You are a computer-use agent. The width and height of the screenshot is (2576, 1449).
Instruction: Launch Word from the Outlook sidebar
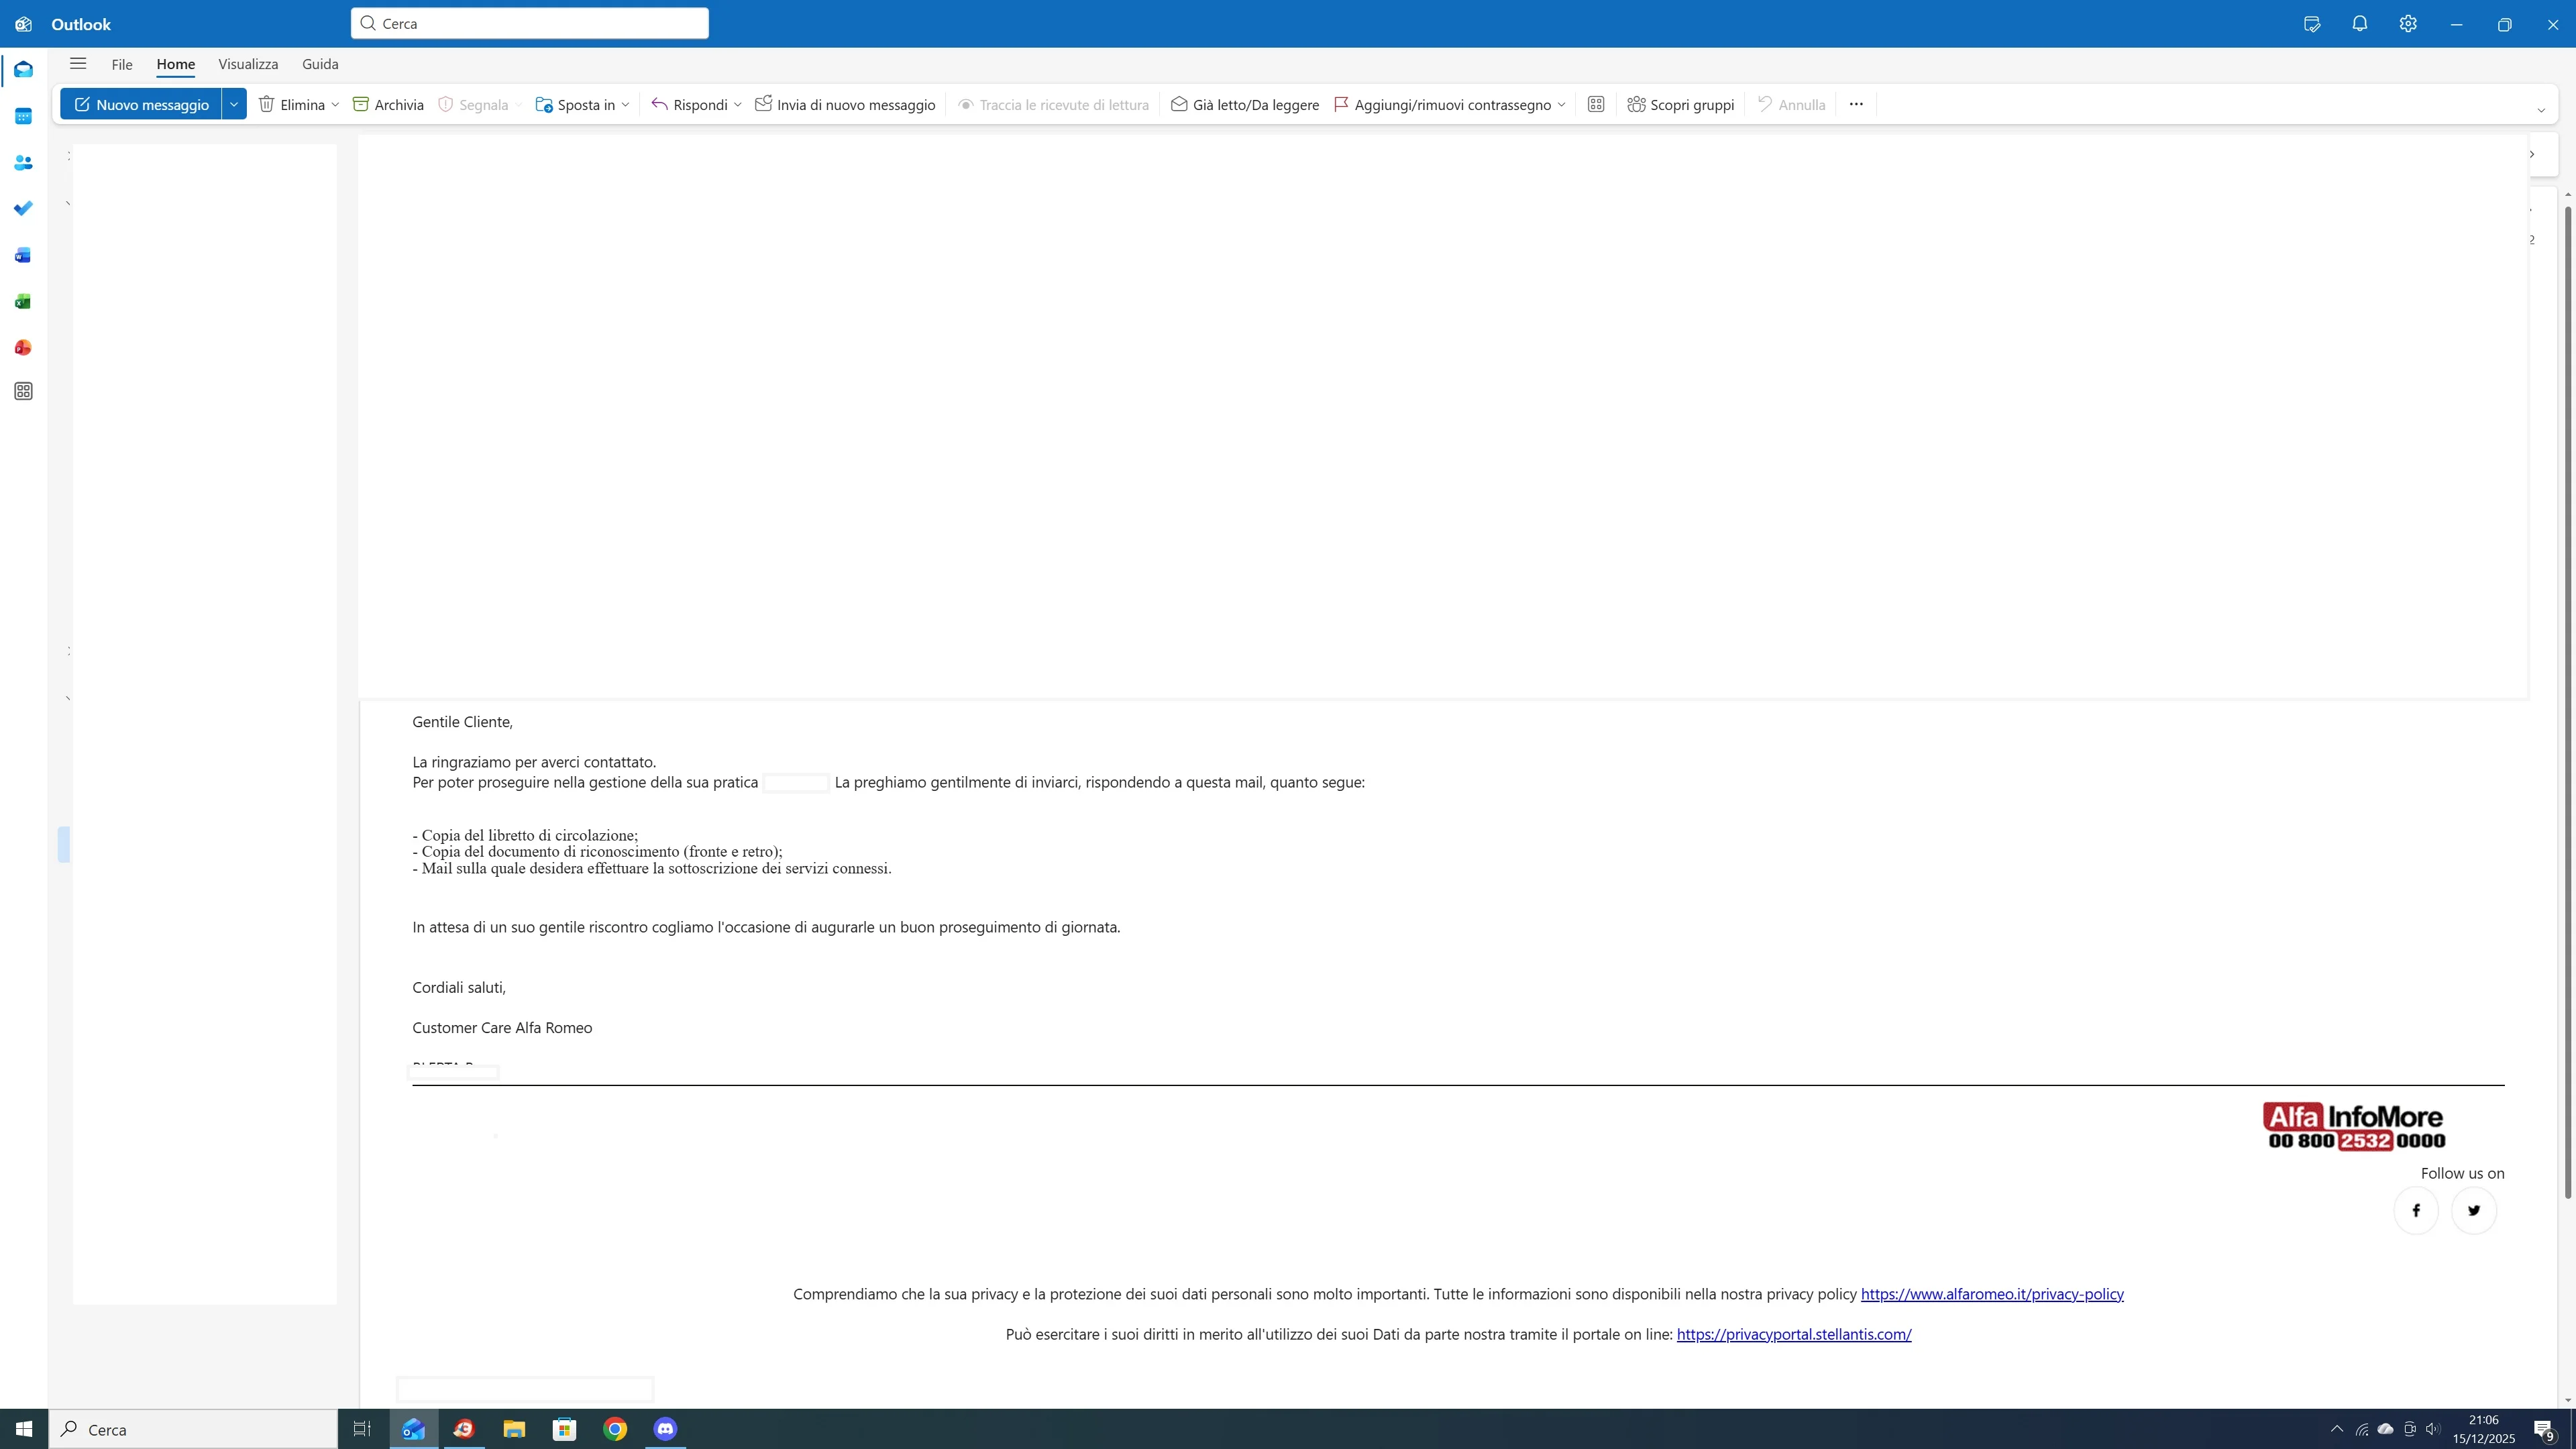pyautogui.click(x=22, y=255)
